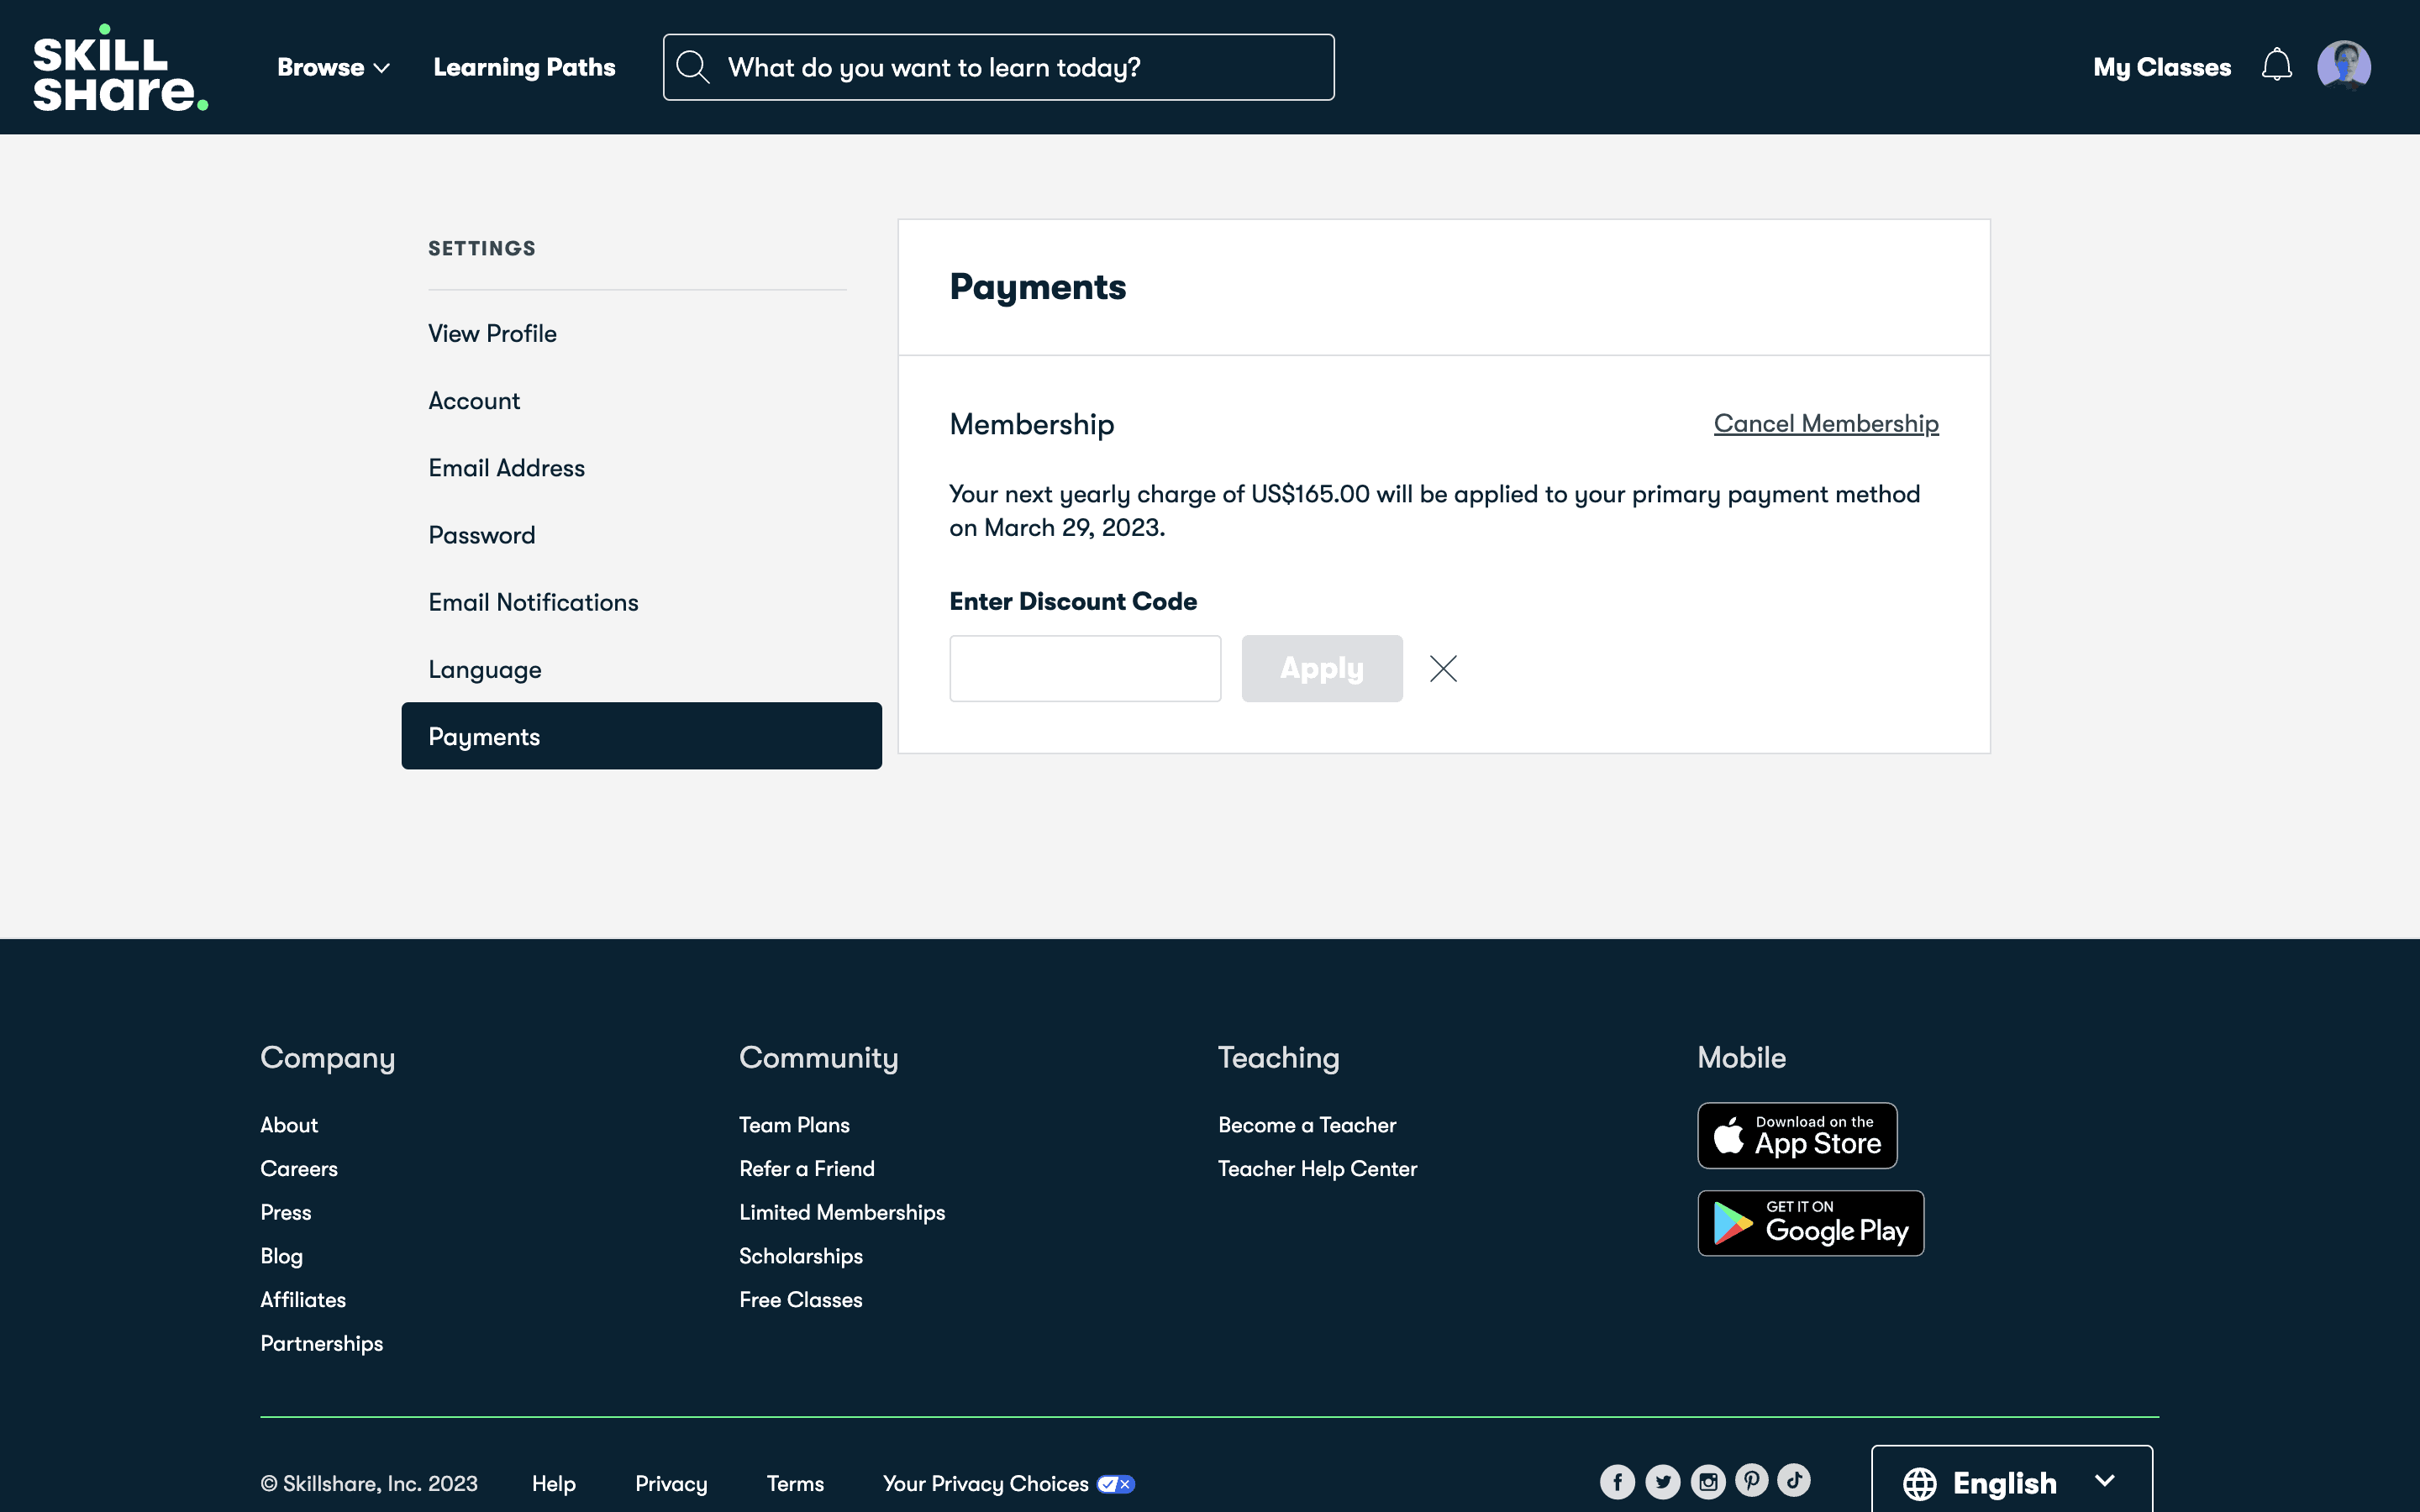
Task: Go to Email Notifications settings
Action: click(533, 602)
